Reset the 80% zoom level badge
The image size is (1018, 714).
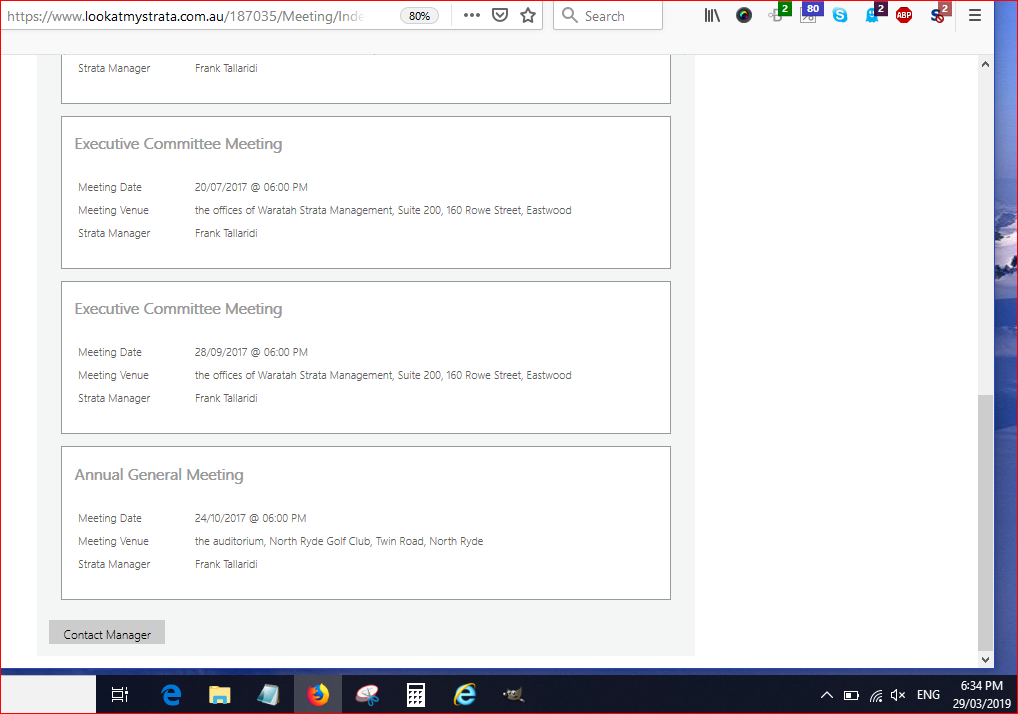(419, 16)
